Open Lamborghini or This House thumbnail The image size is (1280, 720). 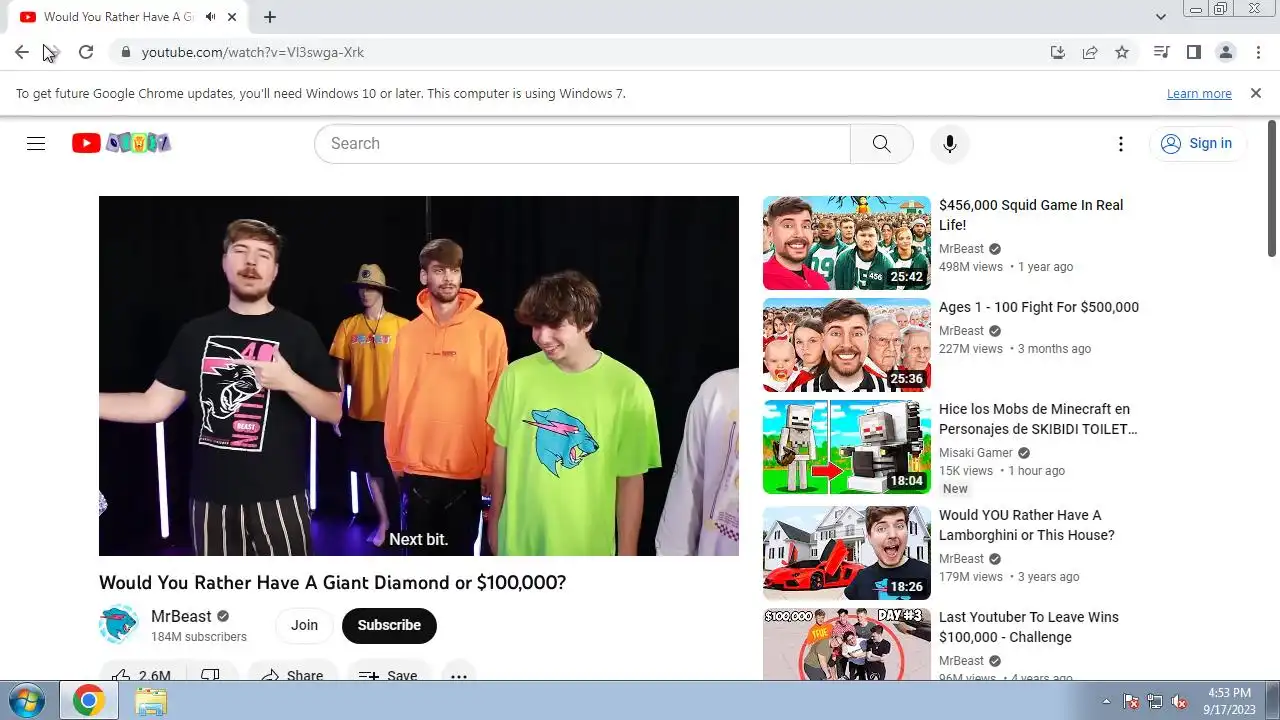pos(847,553)
